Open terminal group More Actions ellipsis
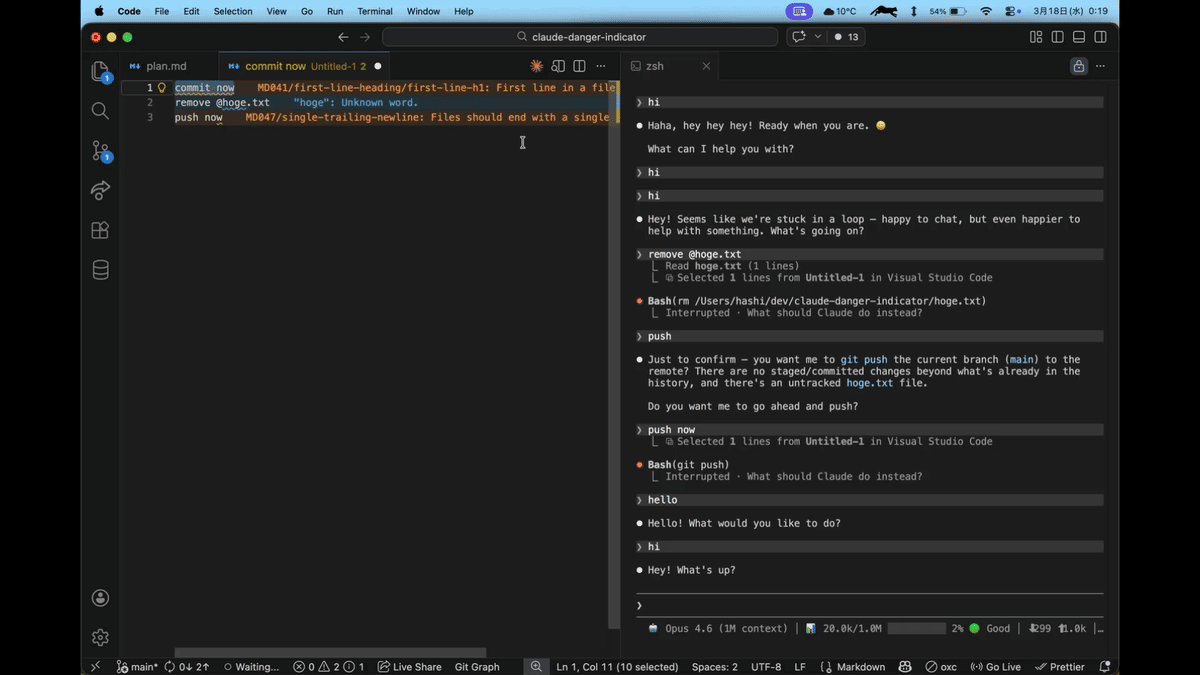 coord(1100,66)
